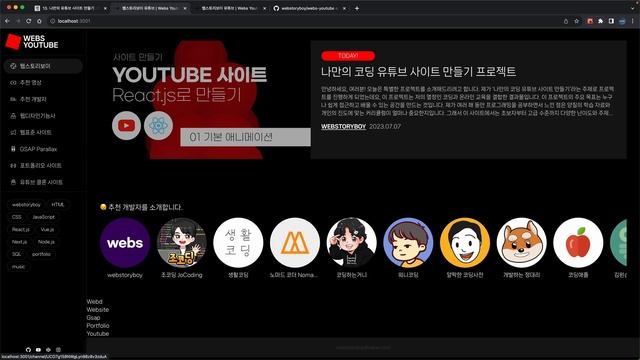The image size is (640, 360).
Task: Click the webstoryboy name under the avatar
Action: tap(125, 275)
